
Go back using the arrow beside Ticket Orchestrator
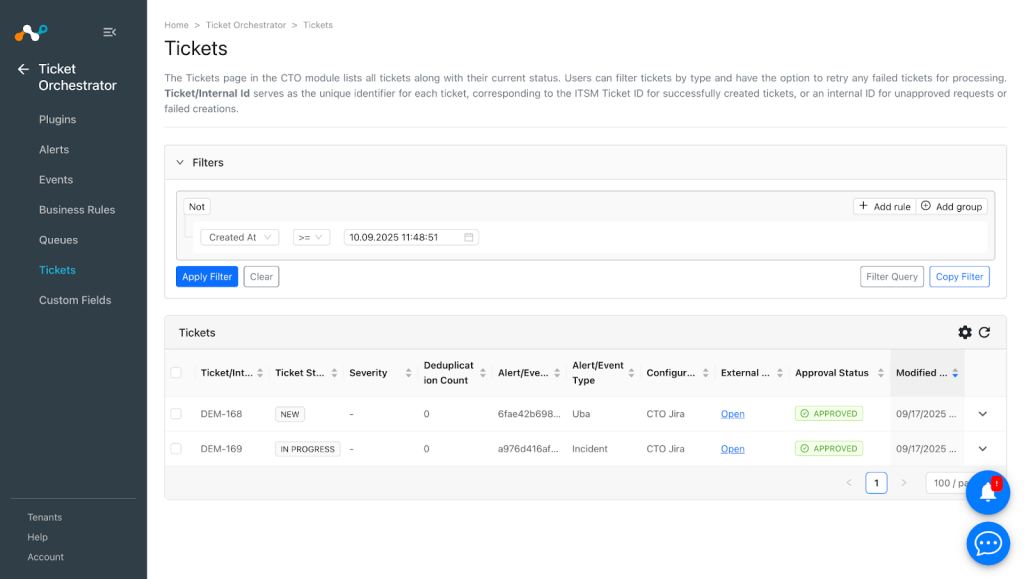pos(24,69)
